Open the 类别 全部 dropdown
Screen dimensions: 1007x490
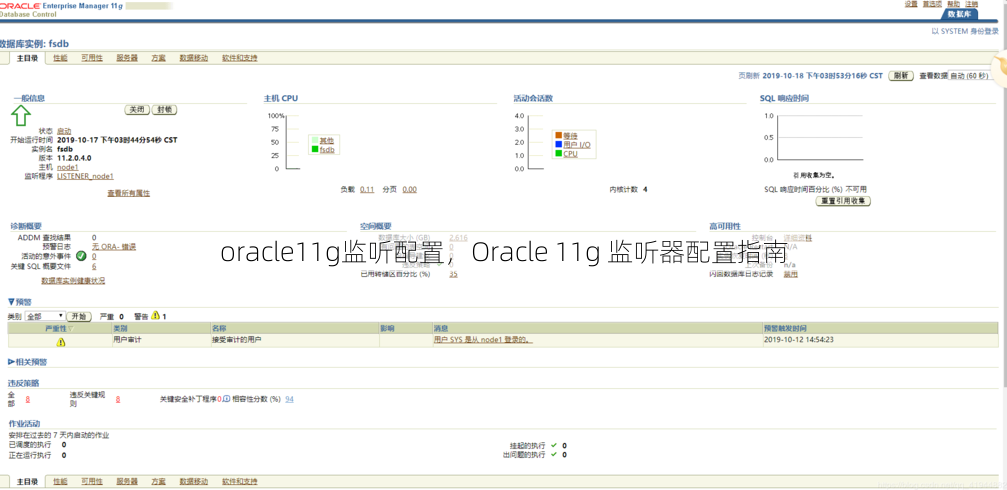pos(45,316)
